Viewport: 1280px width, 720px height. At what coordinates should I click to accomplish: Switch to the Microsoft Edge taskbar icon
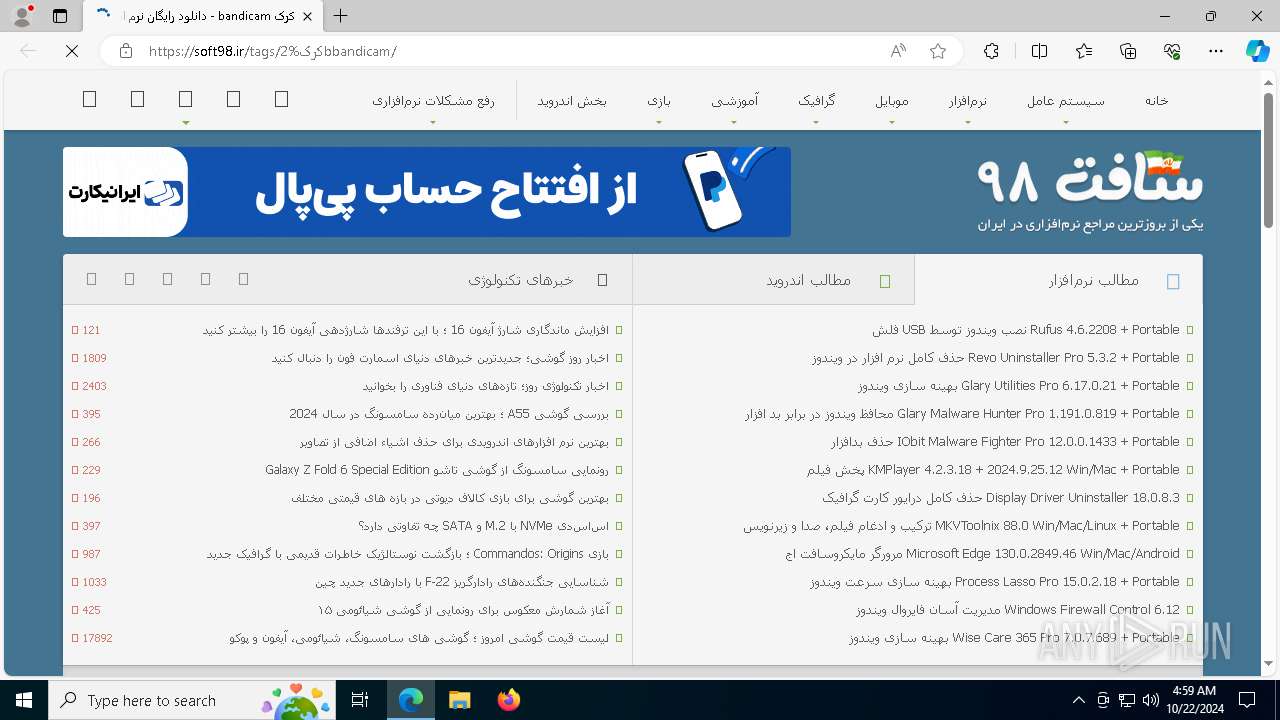click(411, 700)
